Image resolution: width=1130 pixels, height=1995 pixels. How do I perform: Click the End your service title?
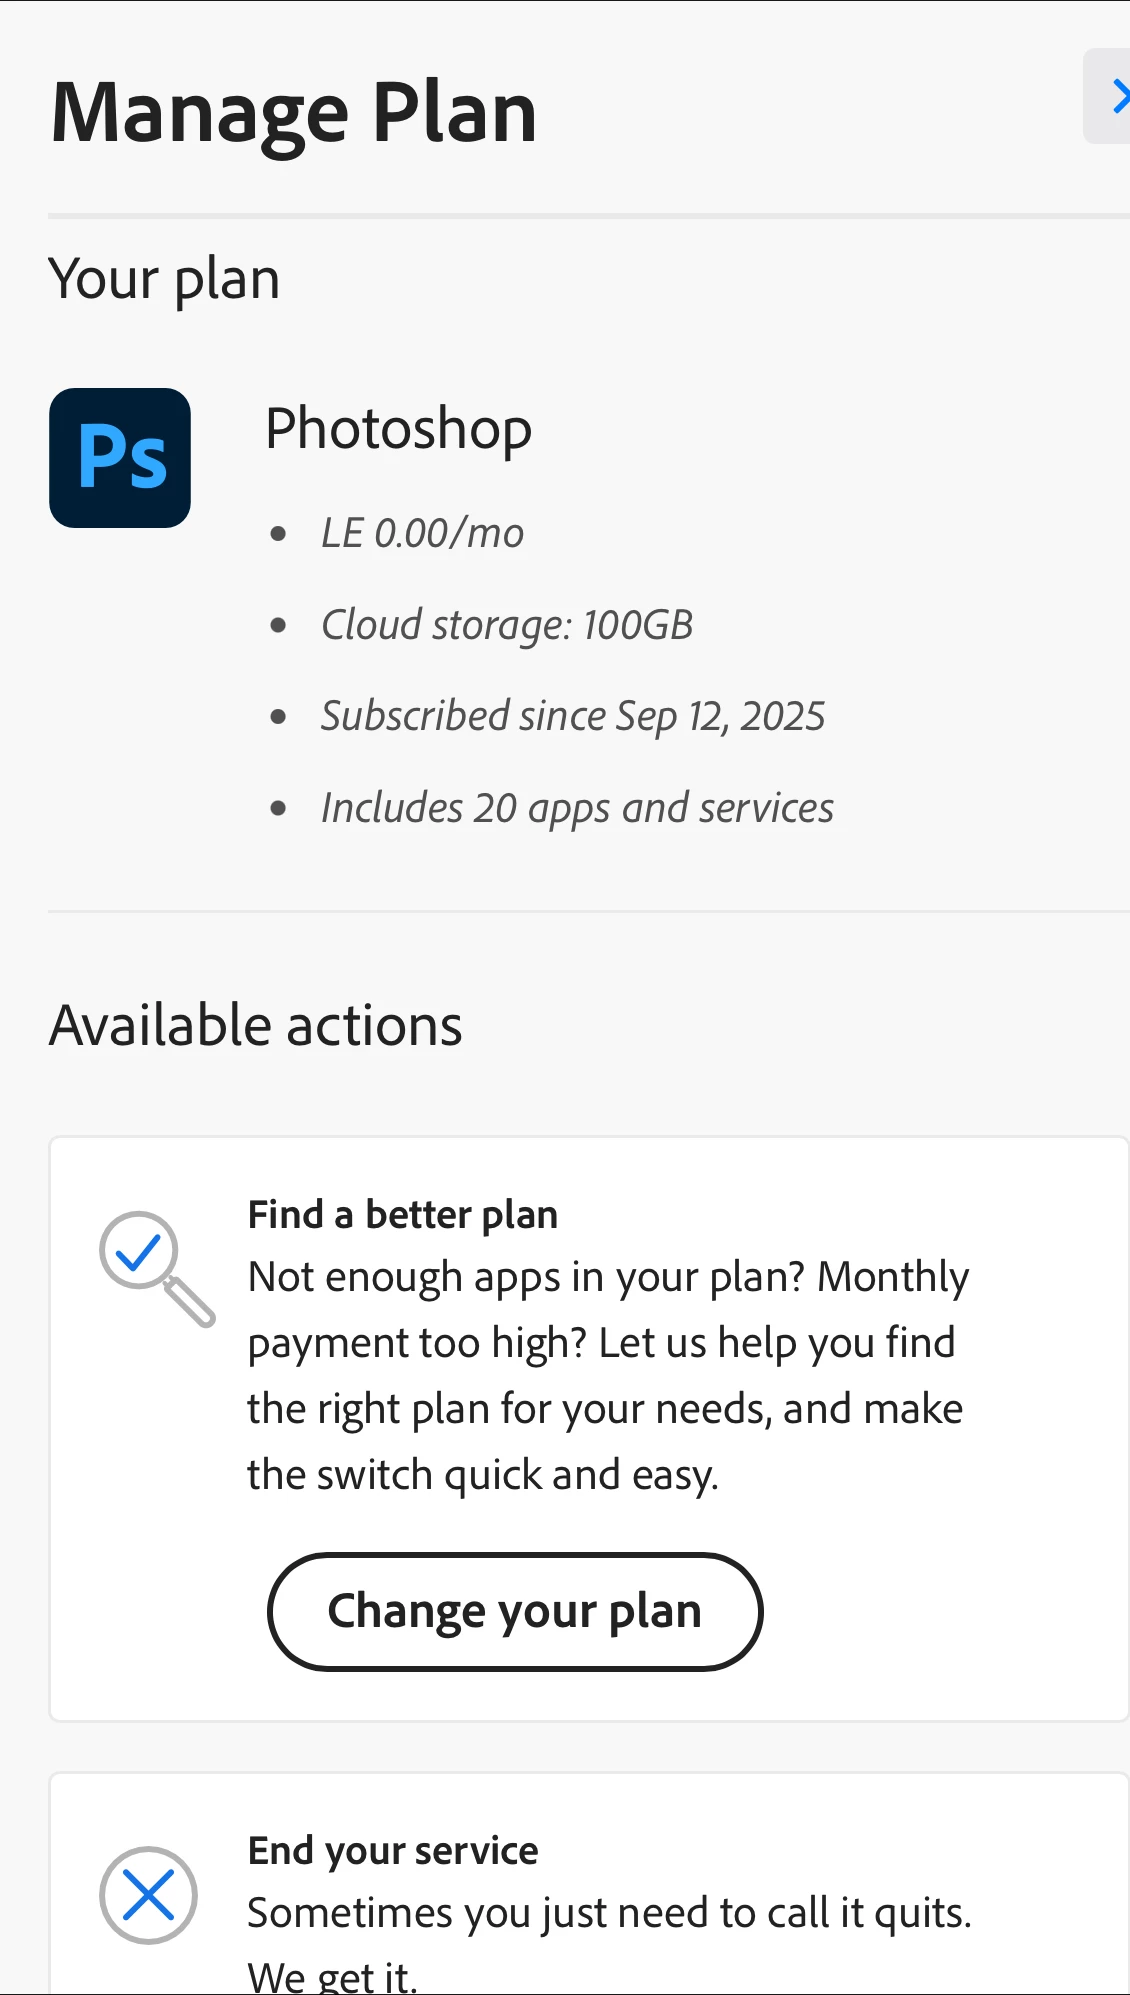coord(393,1851)
